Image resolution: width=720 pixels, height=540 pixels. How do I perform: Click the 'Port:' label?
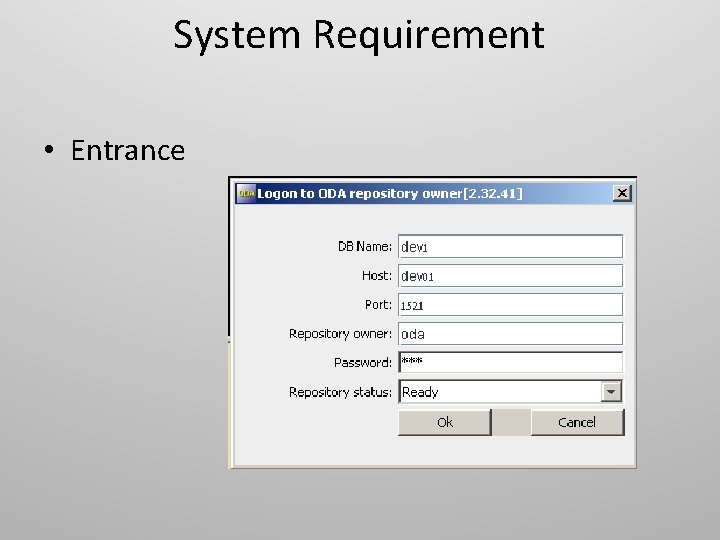[x=378, y=304]
